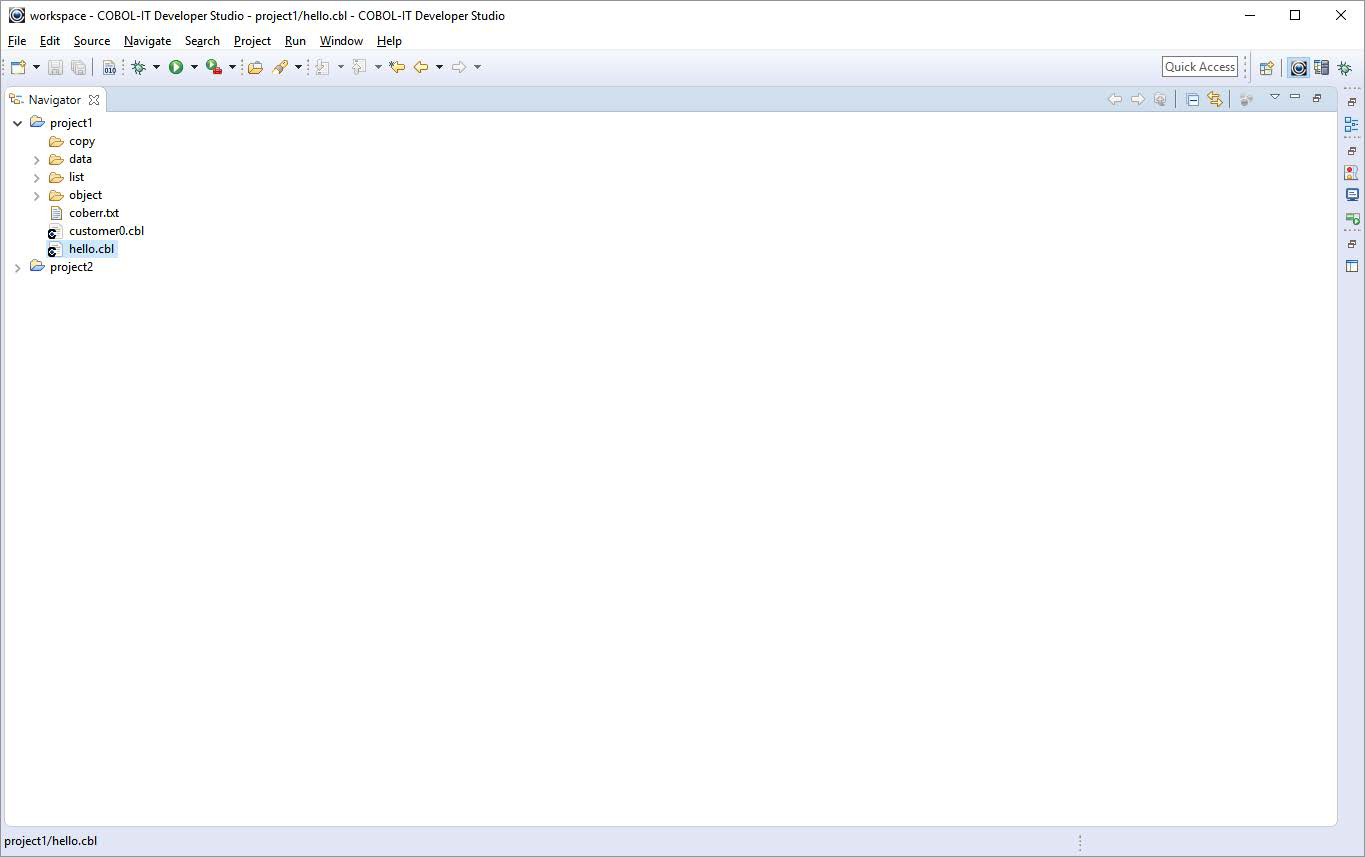The width and height of the screenshot is (1365, 857).
Task: Start a debug session from the toolbar
Action: click(139, 67)
